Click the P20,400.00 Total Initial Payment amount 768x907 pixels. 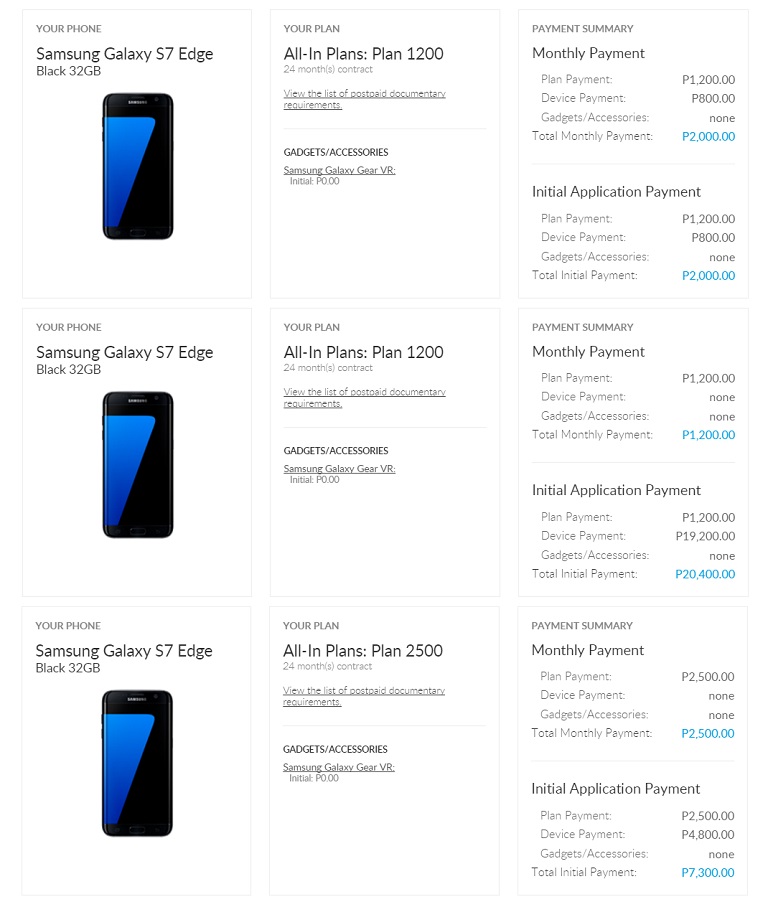(x=705, y=574)
